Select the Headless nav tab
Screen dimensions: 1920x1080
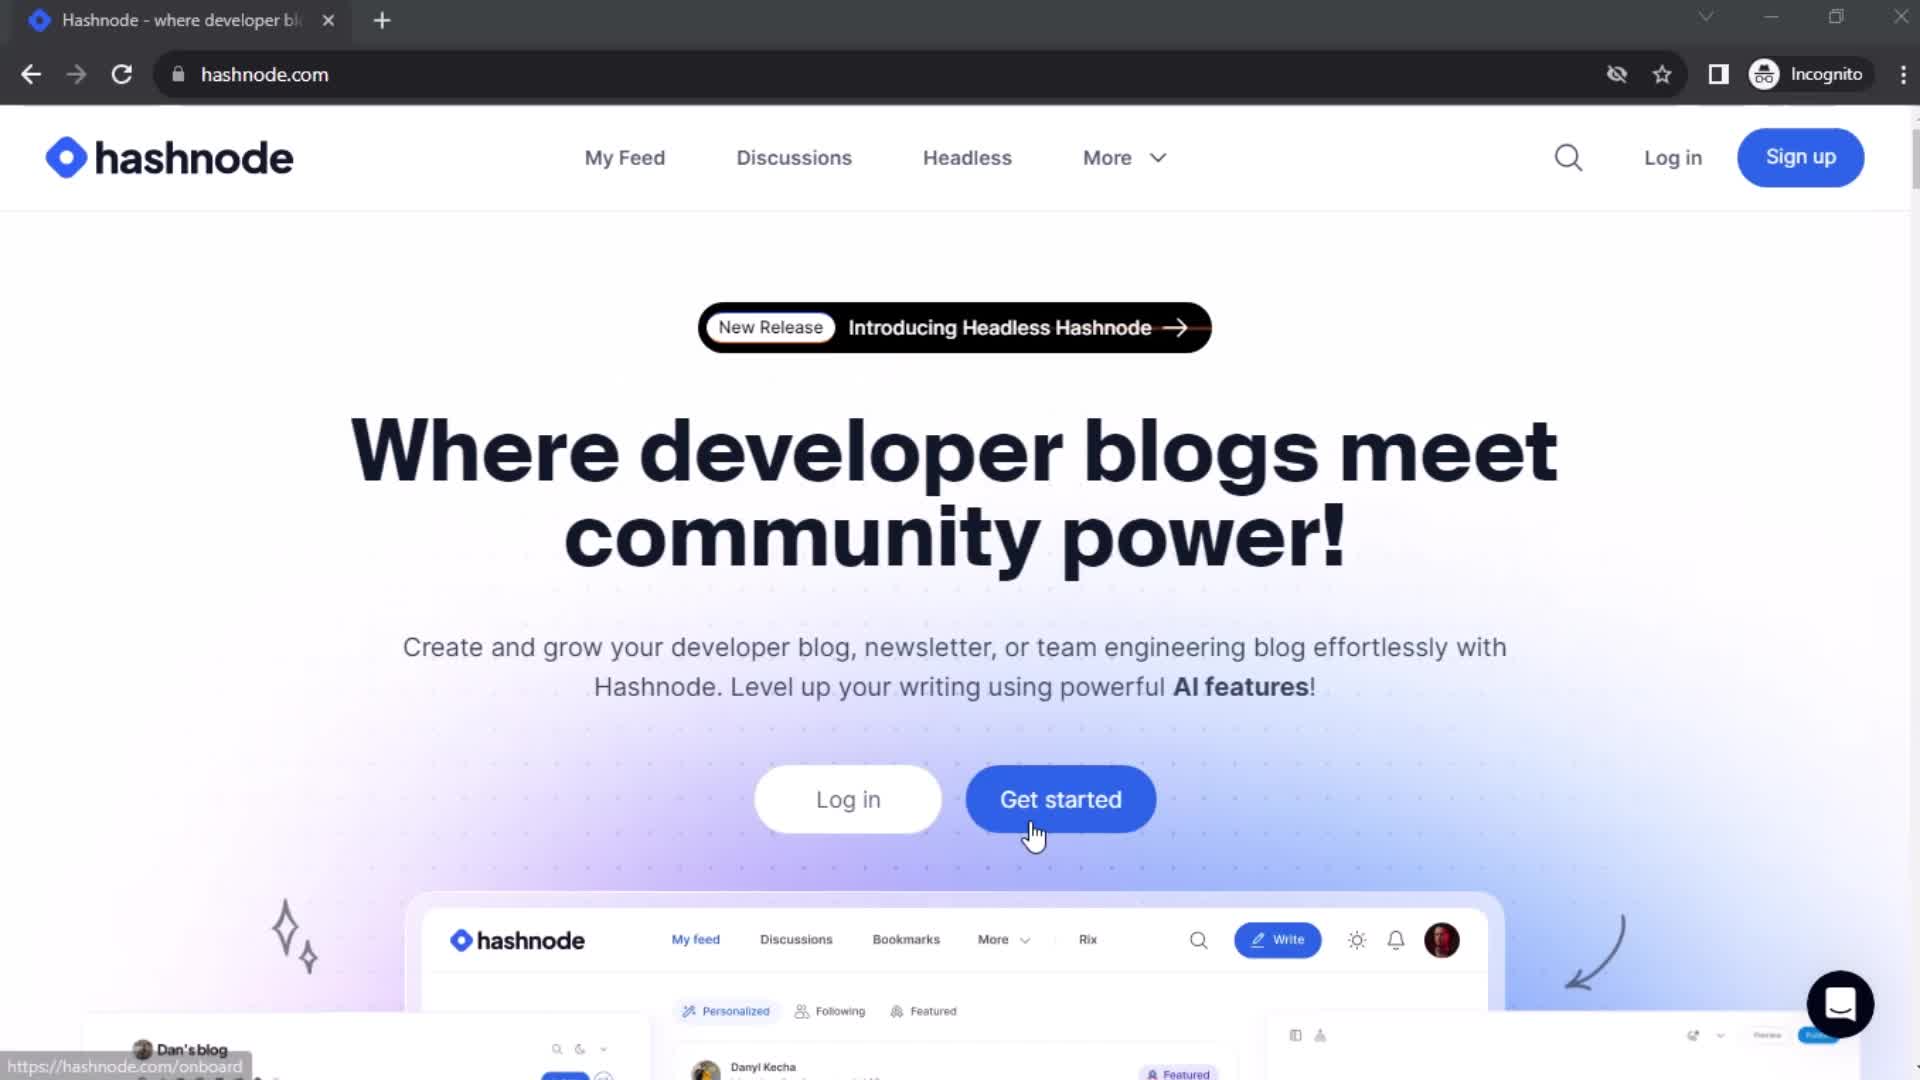pos(968,157)
